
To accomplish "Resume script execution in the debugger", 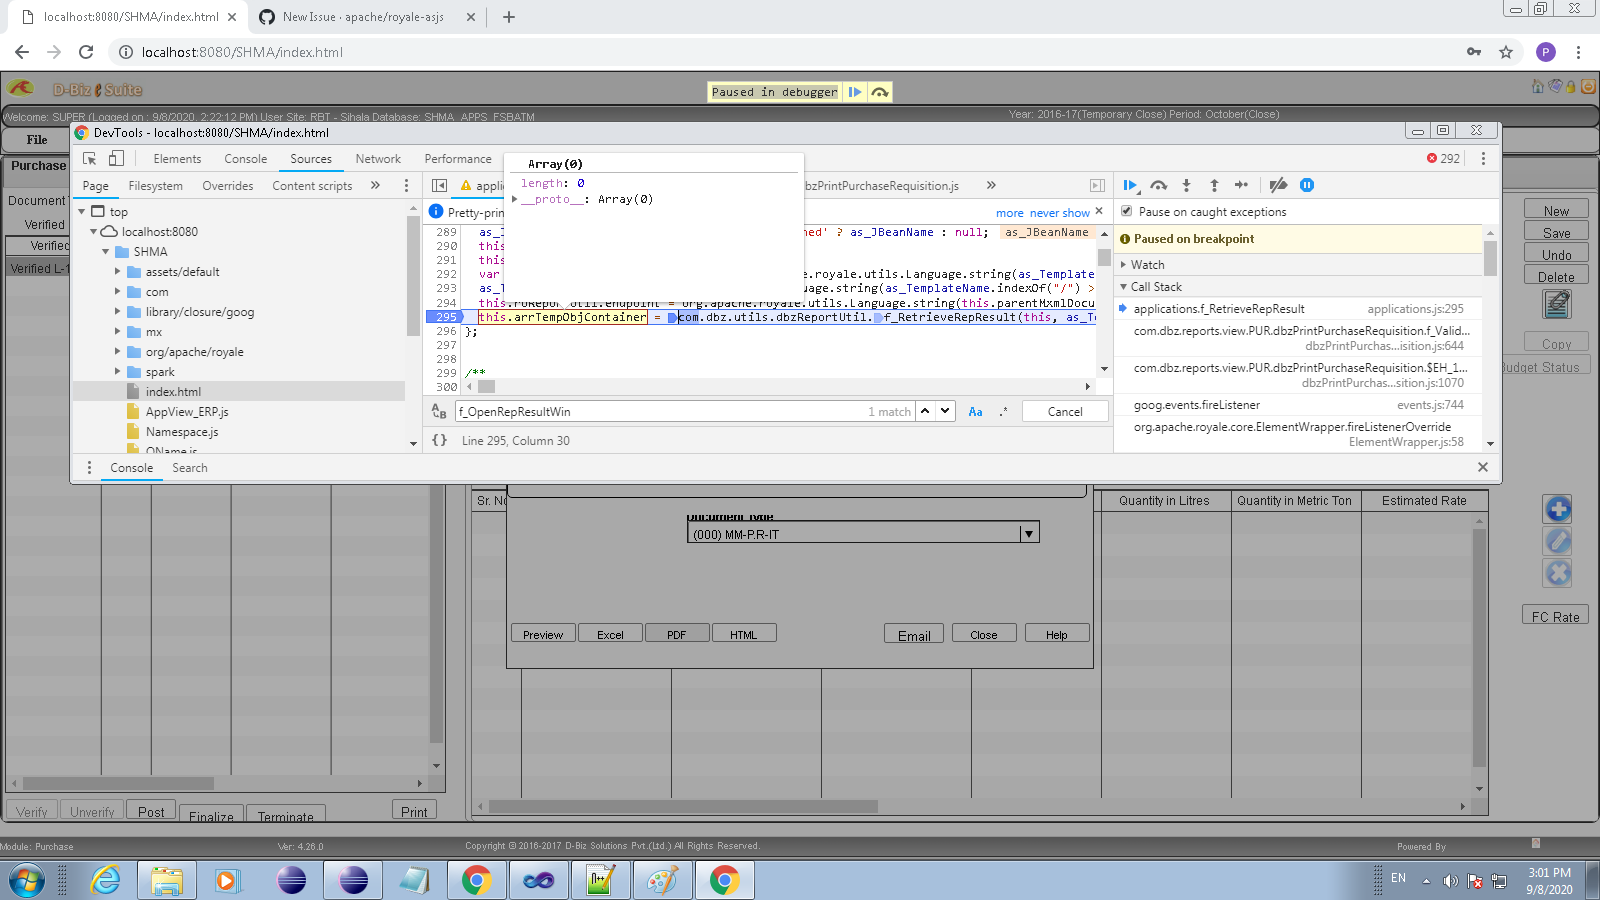I will click(x=1130, y=185).
